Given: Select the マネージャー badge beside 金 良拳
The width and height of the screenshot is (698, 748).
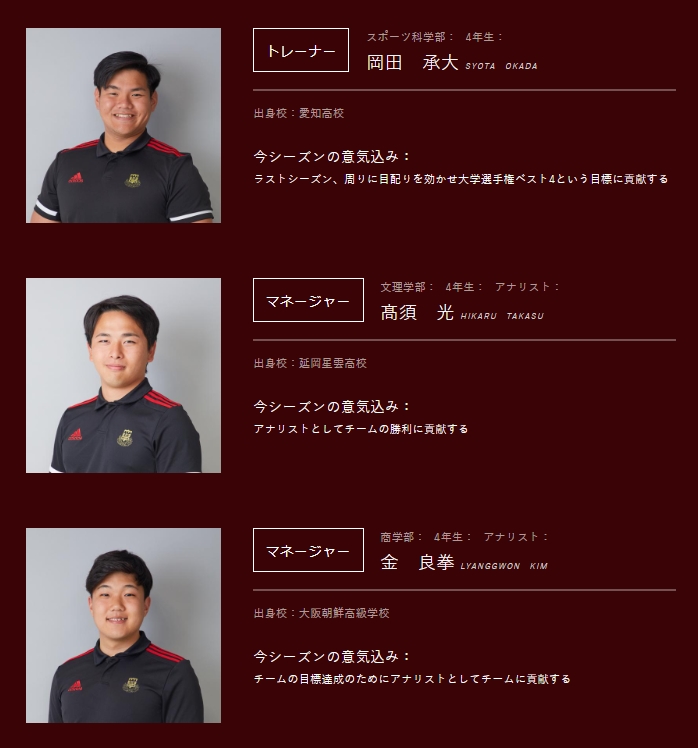Looking at the screenshot, I should pyautogui.click(x=308, y=550).
